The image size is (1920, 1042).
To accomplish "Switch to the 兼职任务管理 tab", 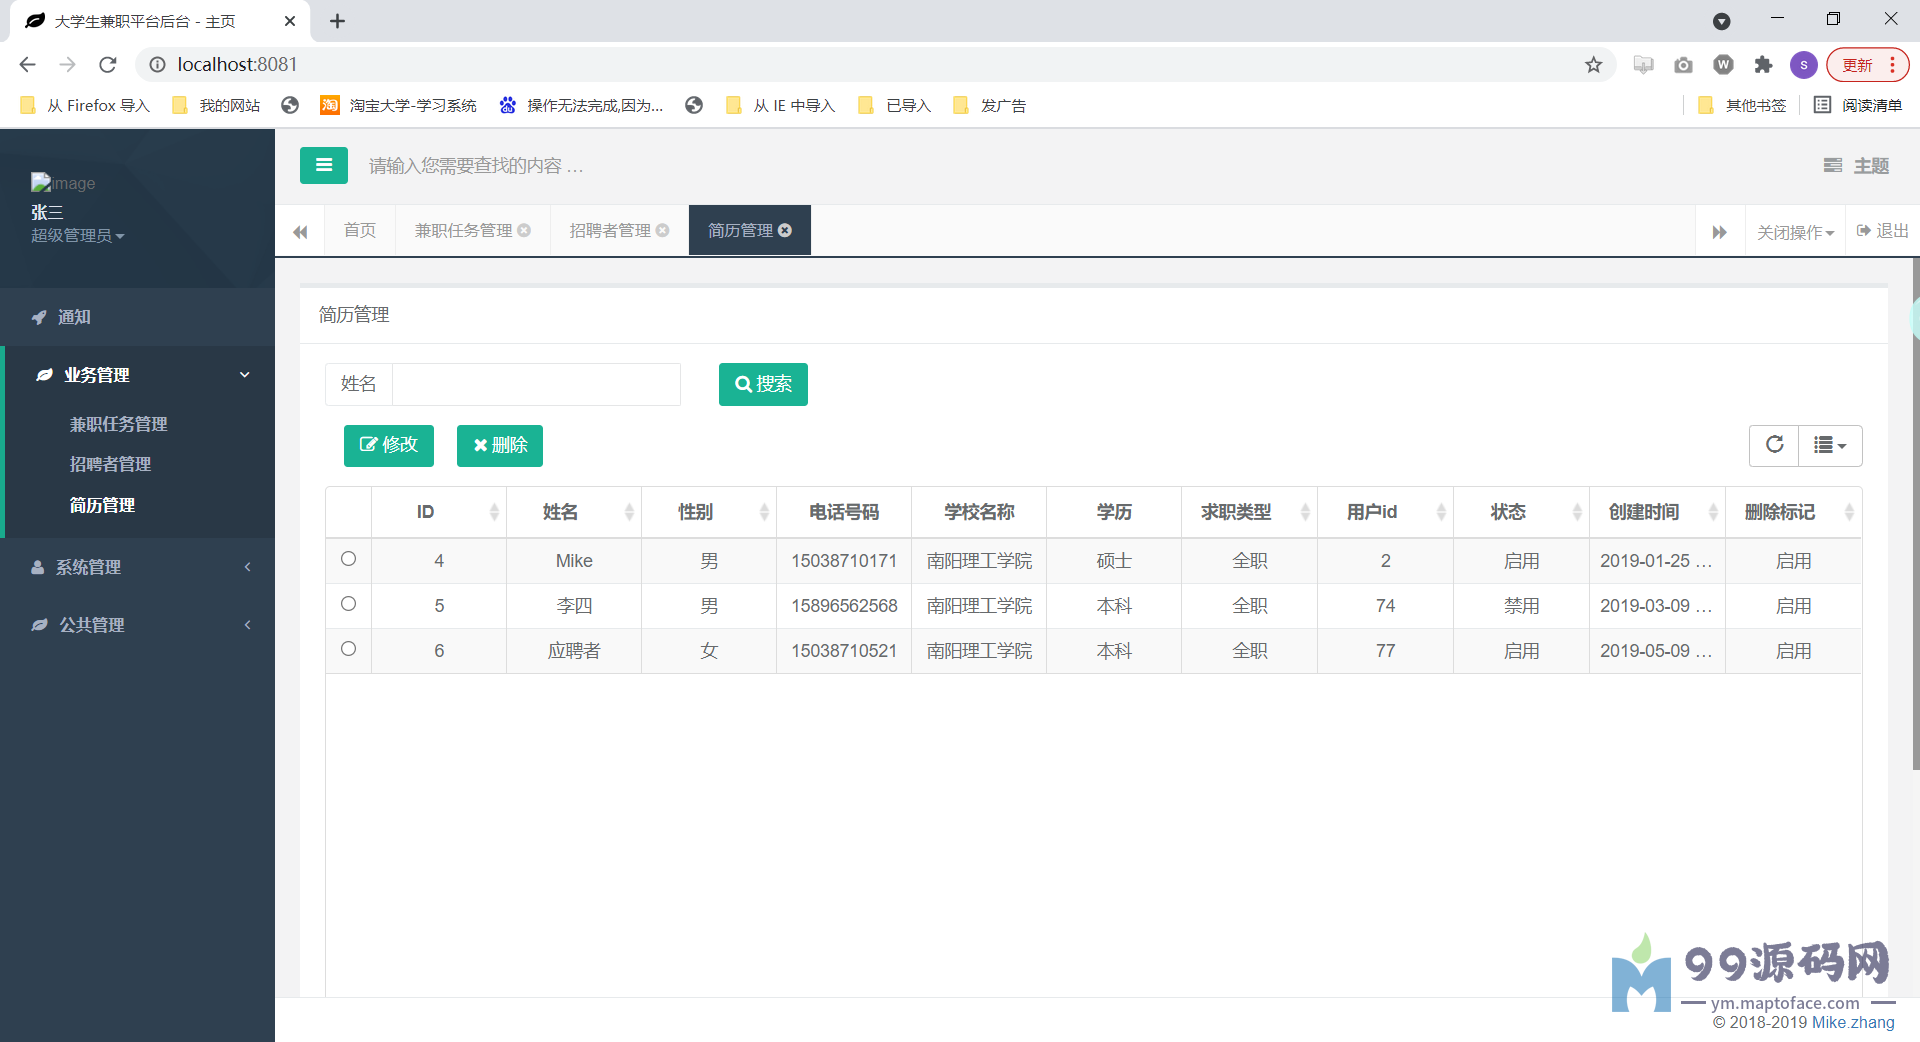I will click(463, 231).
